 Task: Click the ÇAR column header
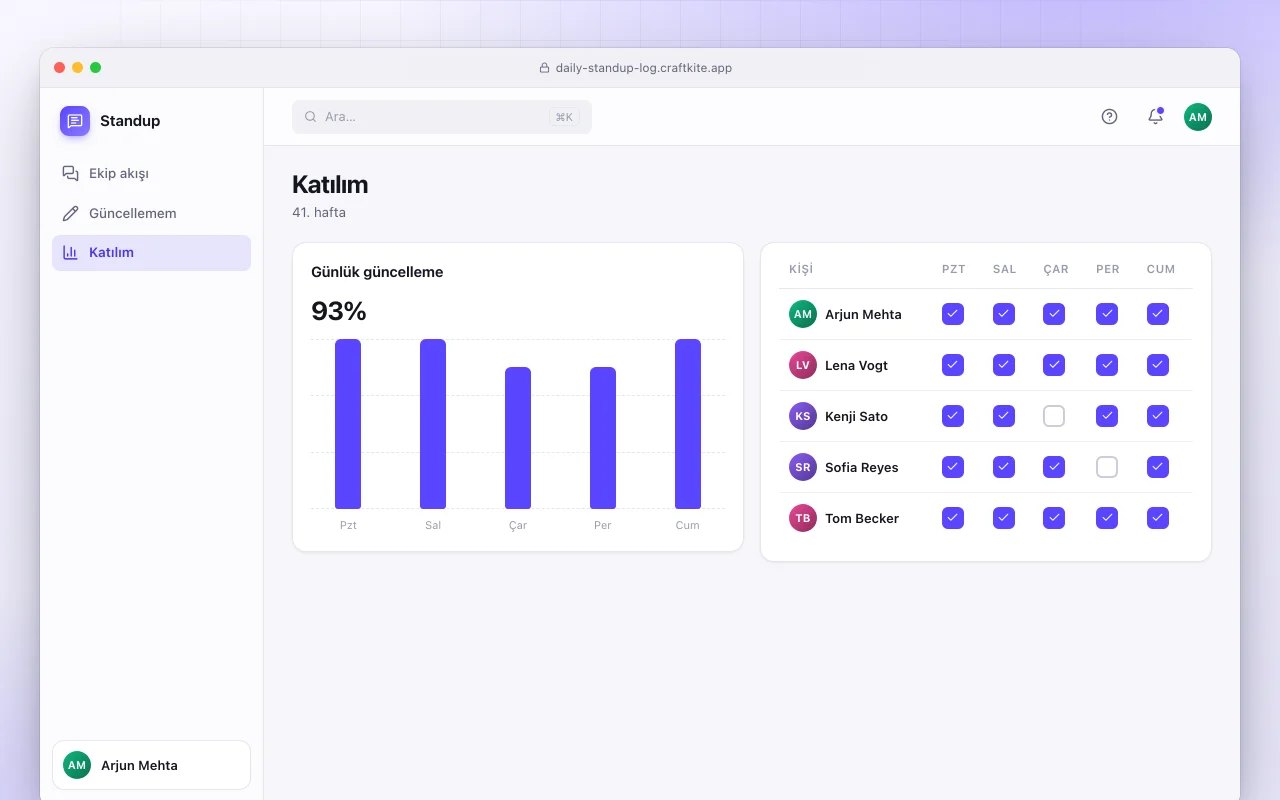1056,269
